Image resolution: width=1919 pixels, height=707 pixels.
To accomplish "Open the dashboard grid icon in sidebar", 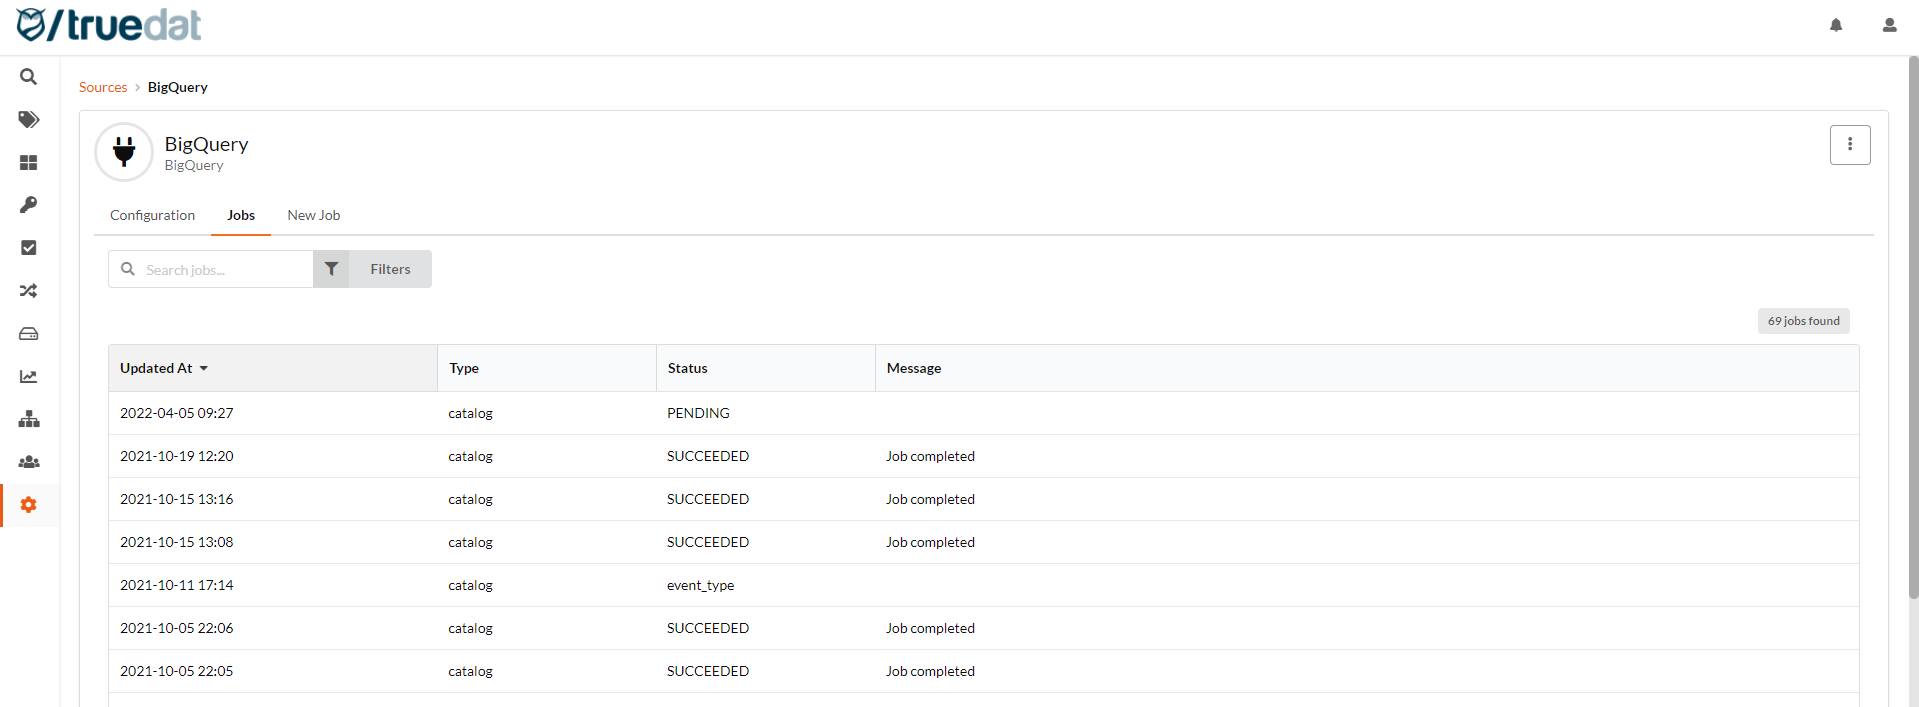I will (x=29, y=162).
